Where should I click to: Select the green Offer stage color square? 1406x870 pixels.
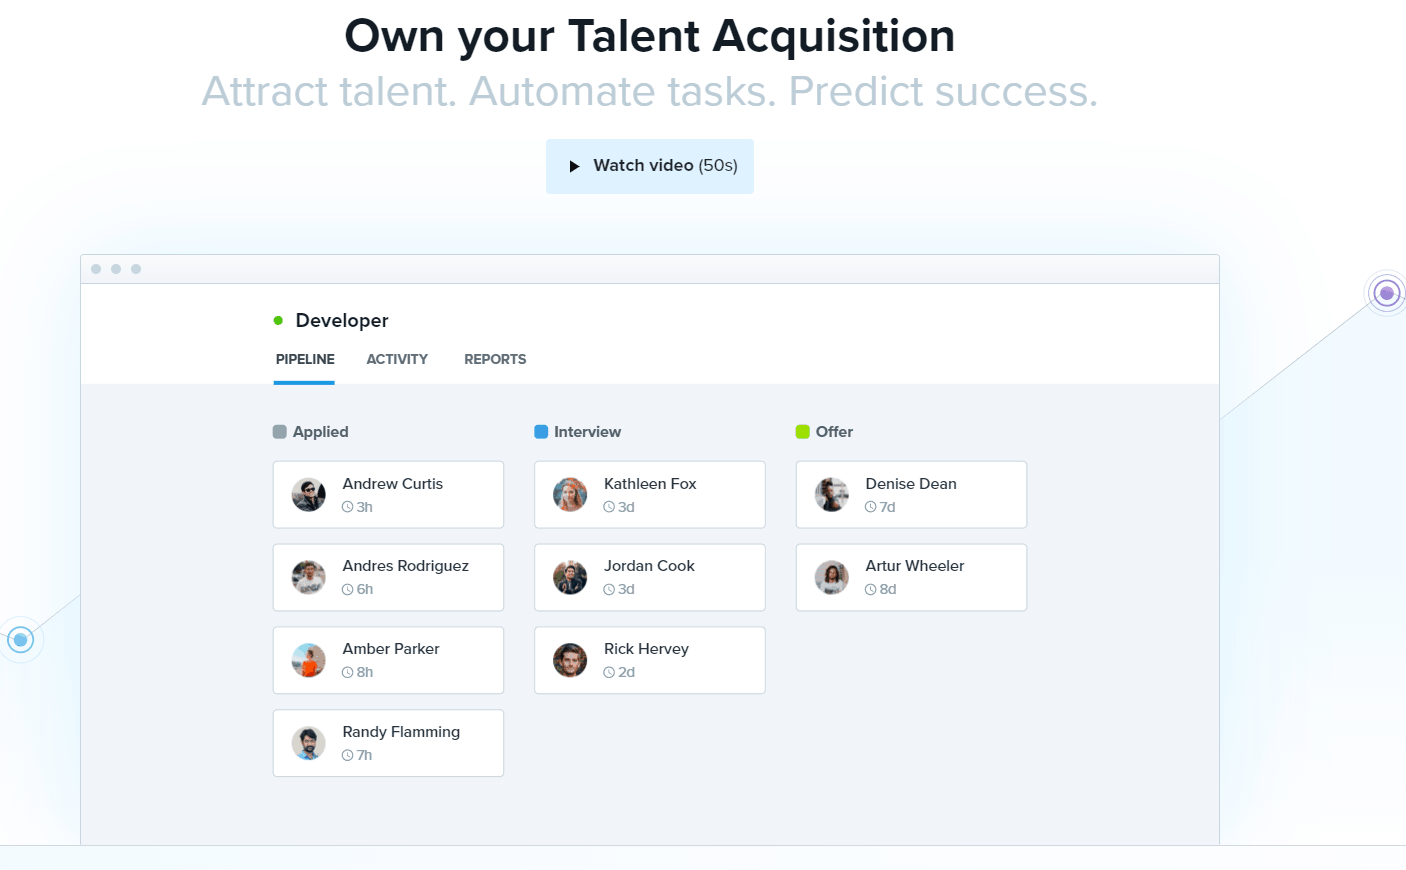[802, 432]
